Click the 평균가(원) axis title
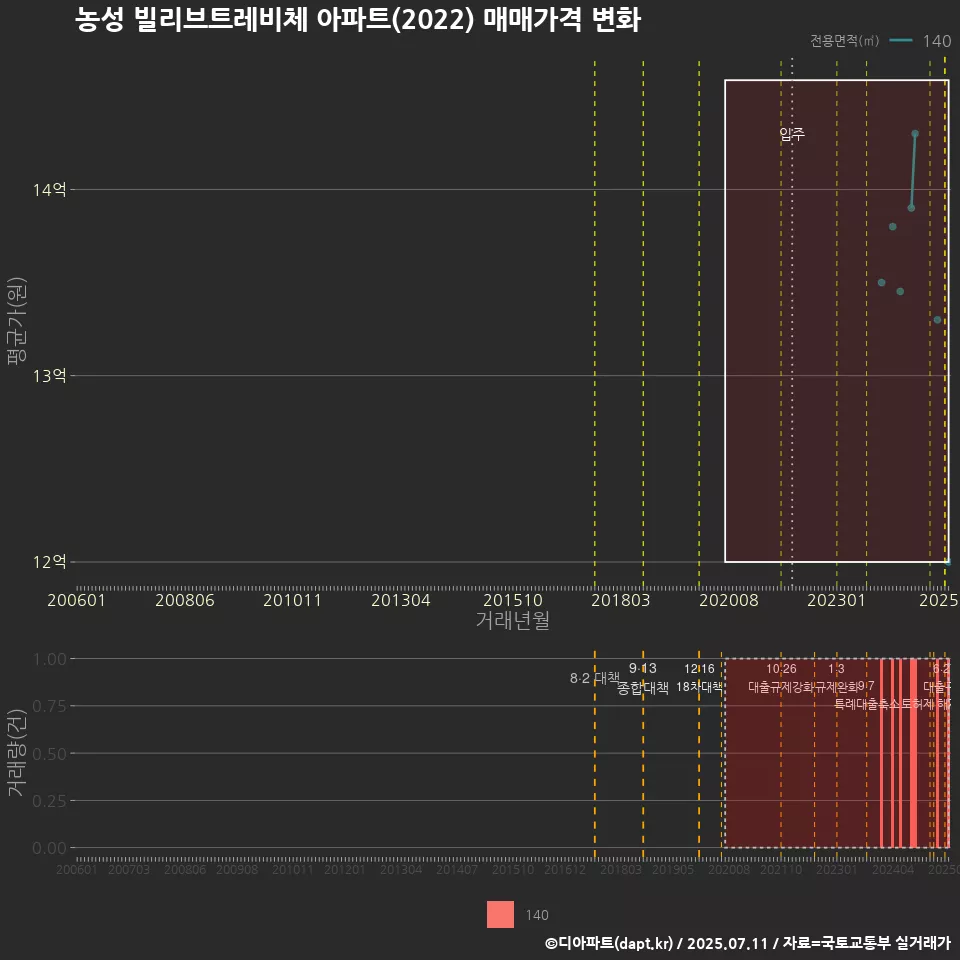960x960 pixels. [x=17, y=321]
